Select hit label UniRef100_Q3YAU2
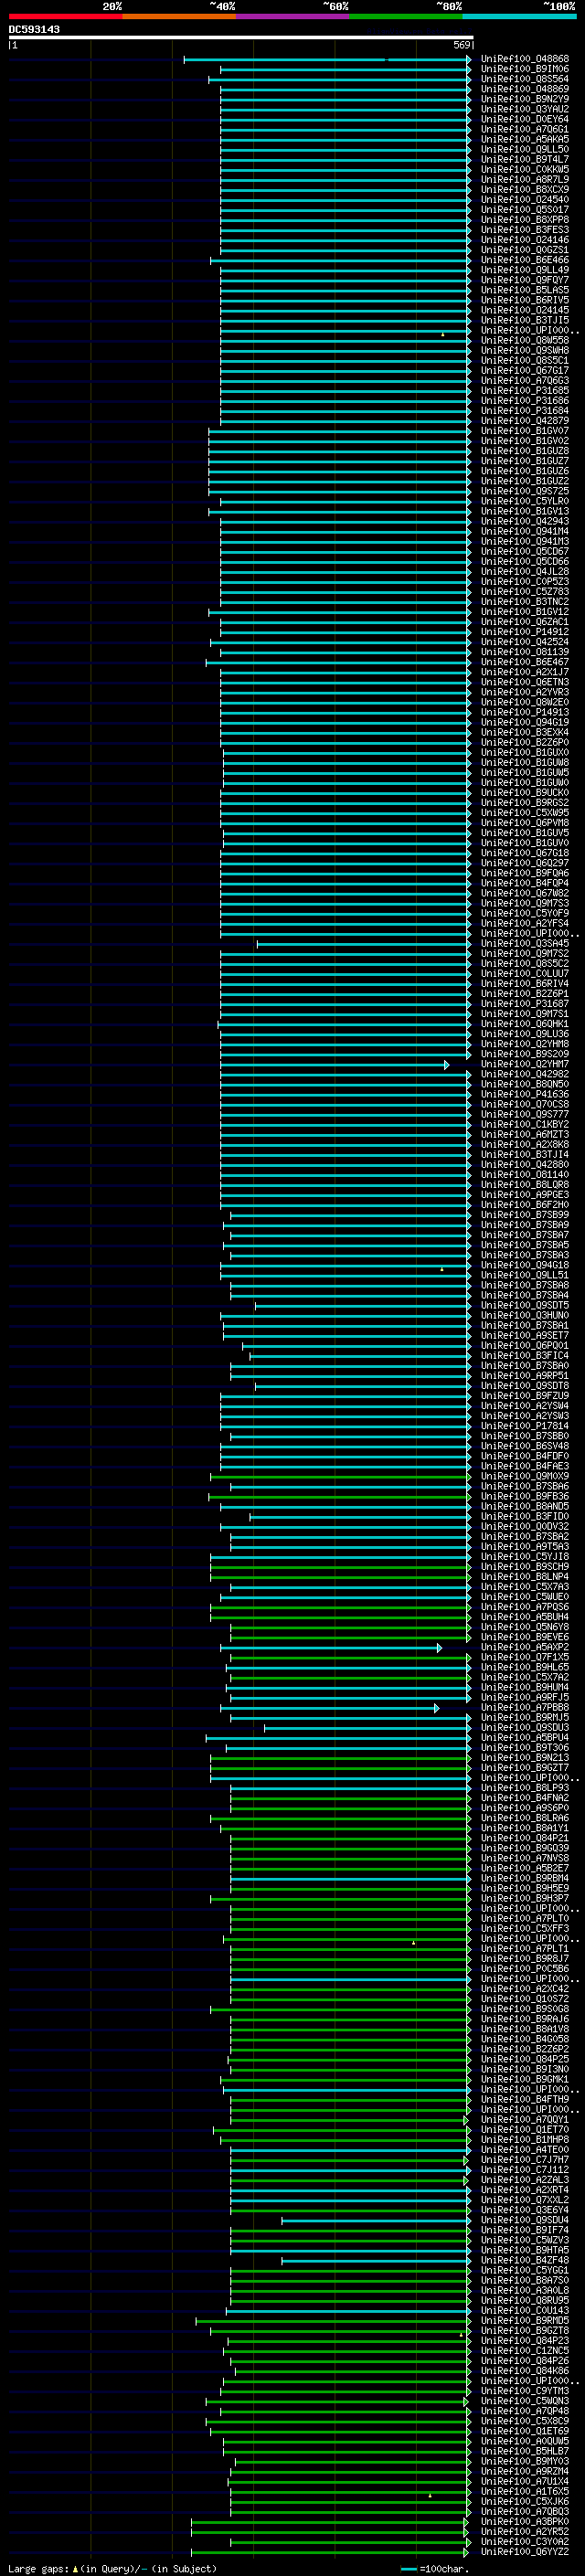 click(x=525, y=109)
